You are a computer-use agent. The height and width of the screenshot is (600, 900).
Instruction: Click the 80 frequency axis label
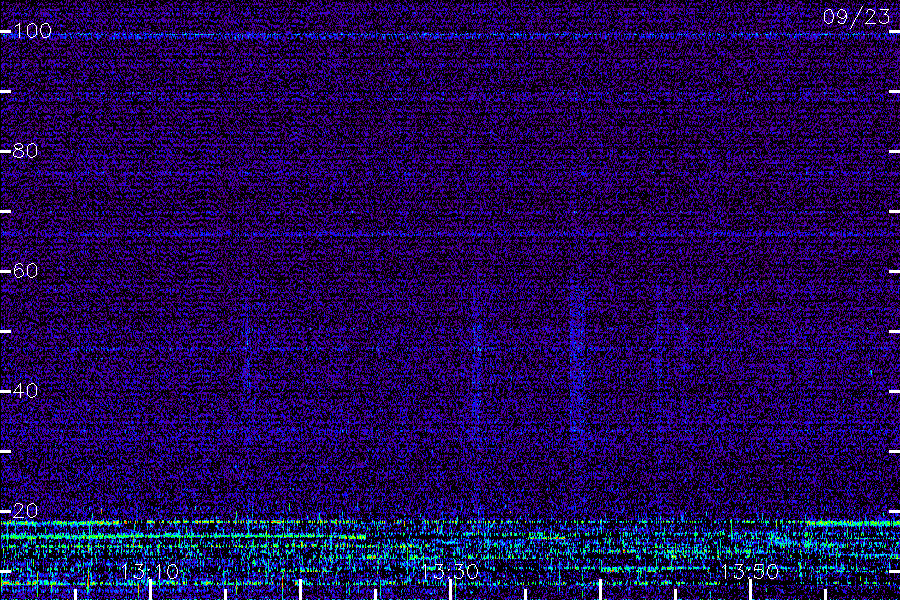25,150
